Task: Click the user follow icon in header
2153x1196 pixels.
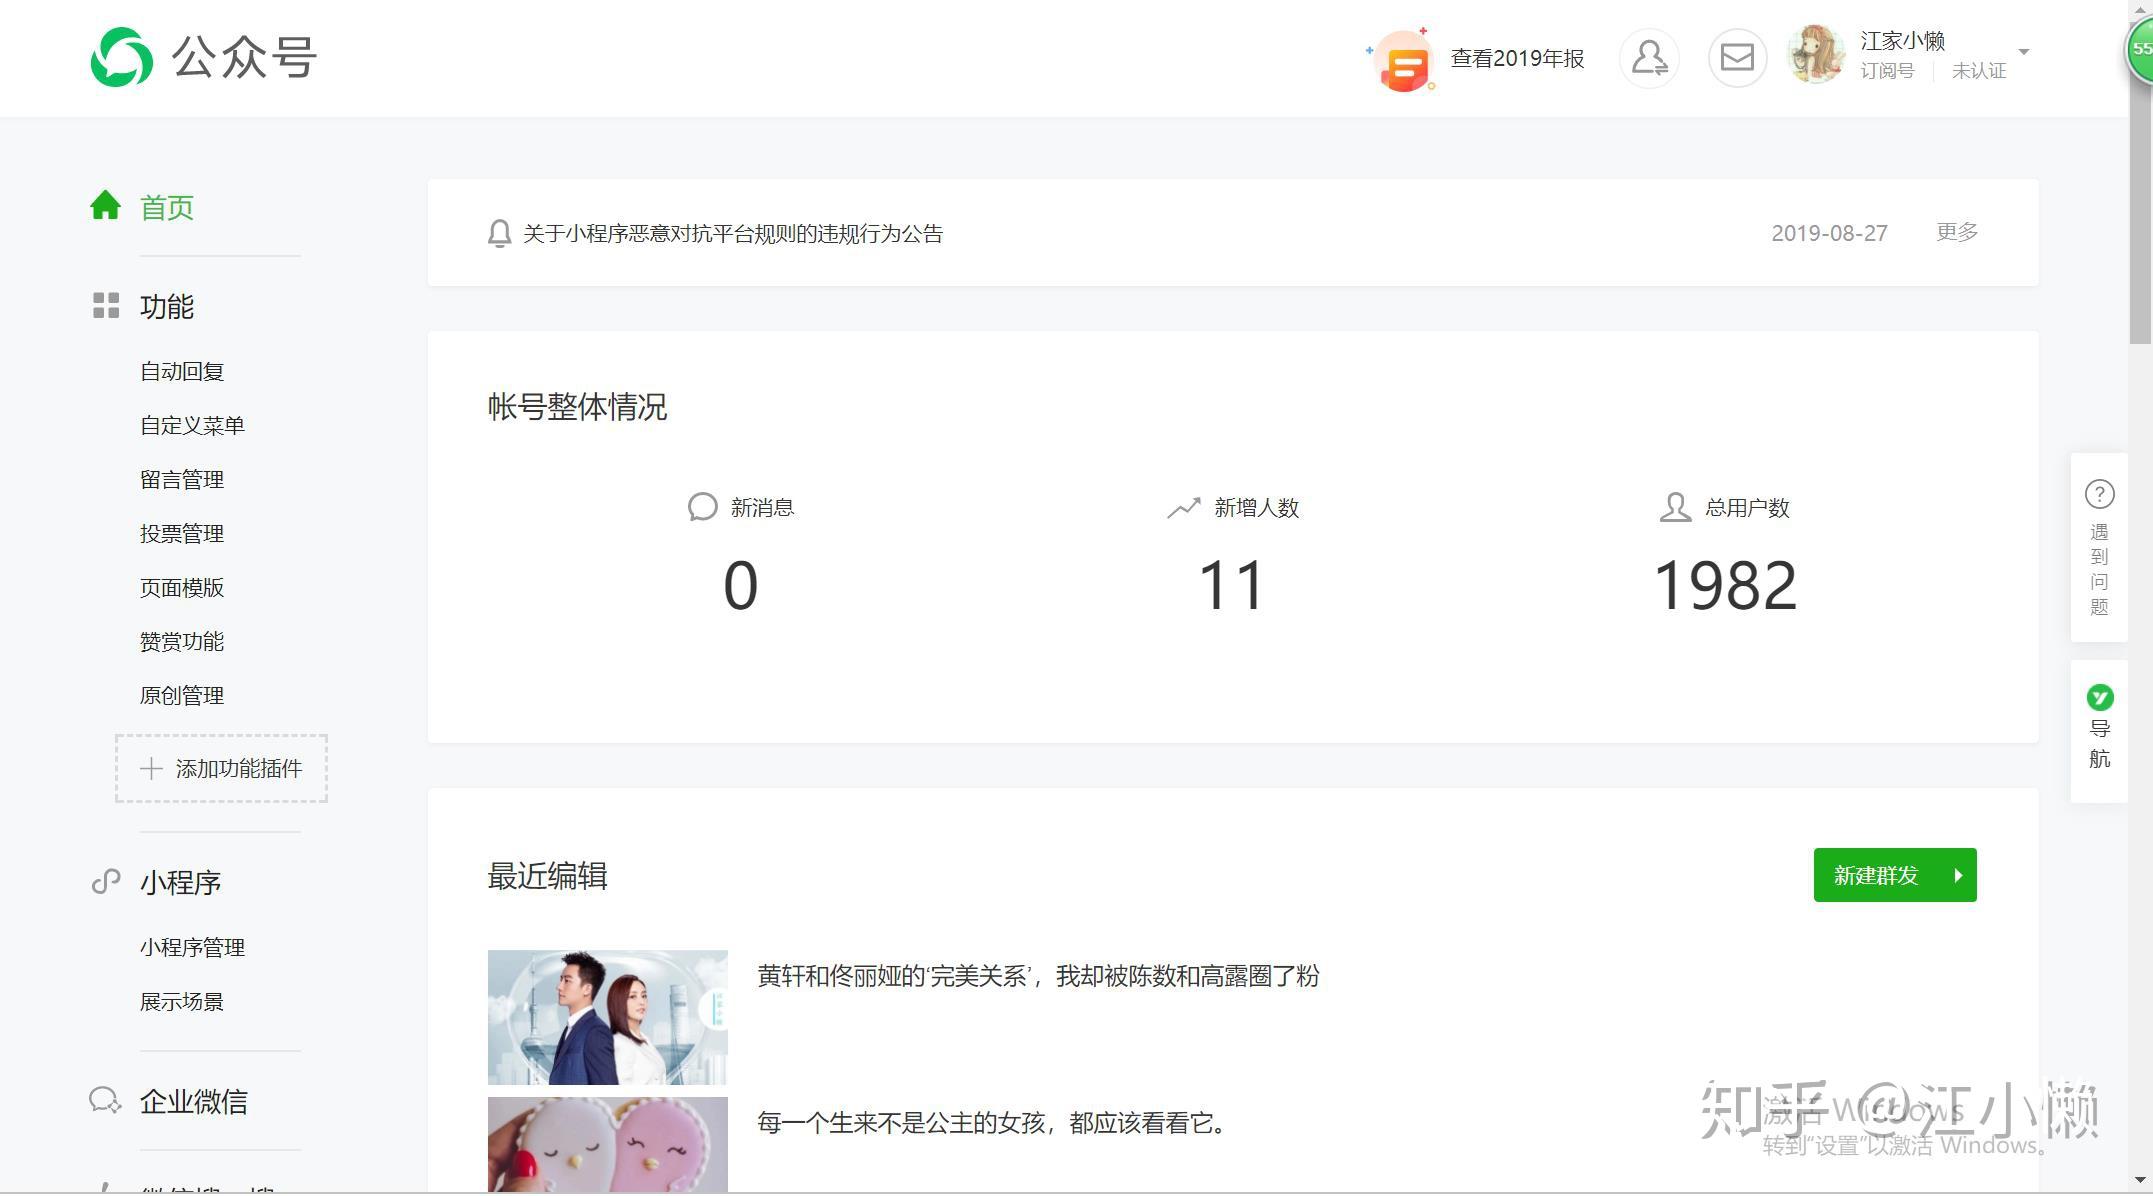Action: point(1648,58)
